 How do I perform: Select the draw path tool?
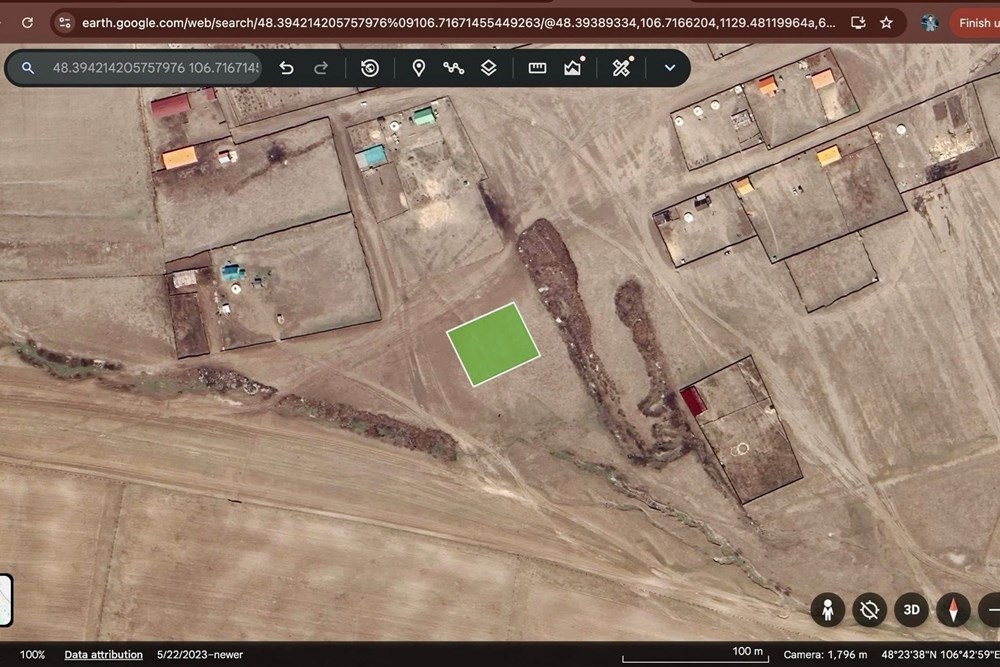coord(453,68)
